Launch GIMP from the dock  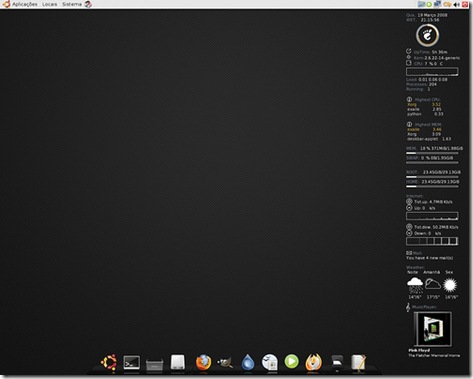[x=225, y=362]
